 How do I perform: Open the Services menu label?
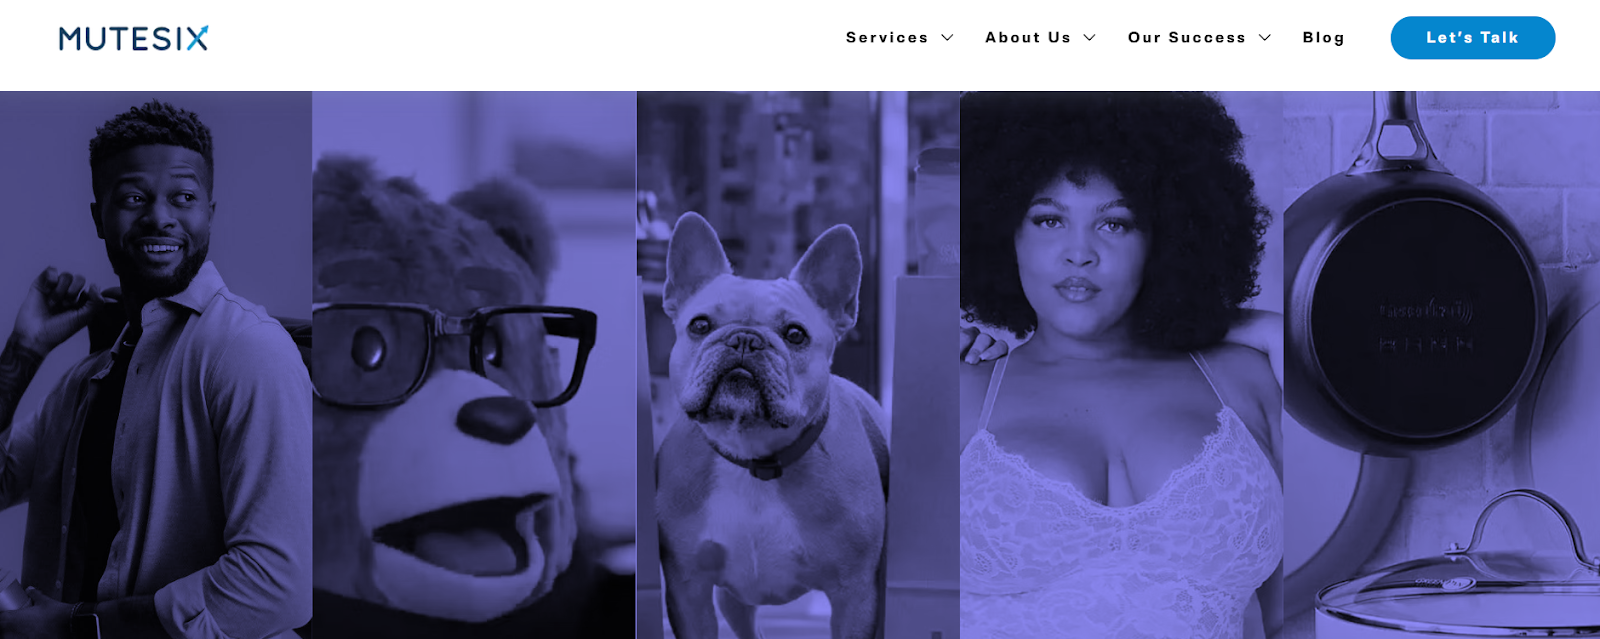tap(887, 38)
